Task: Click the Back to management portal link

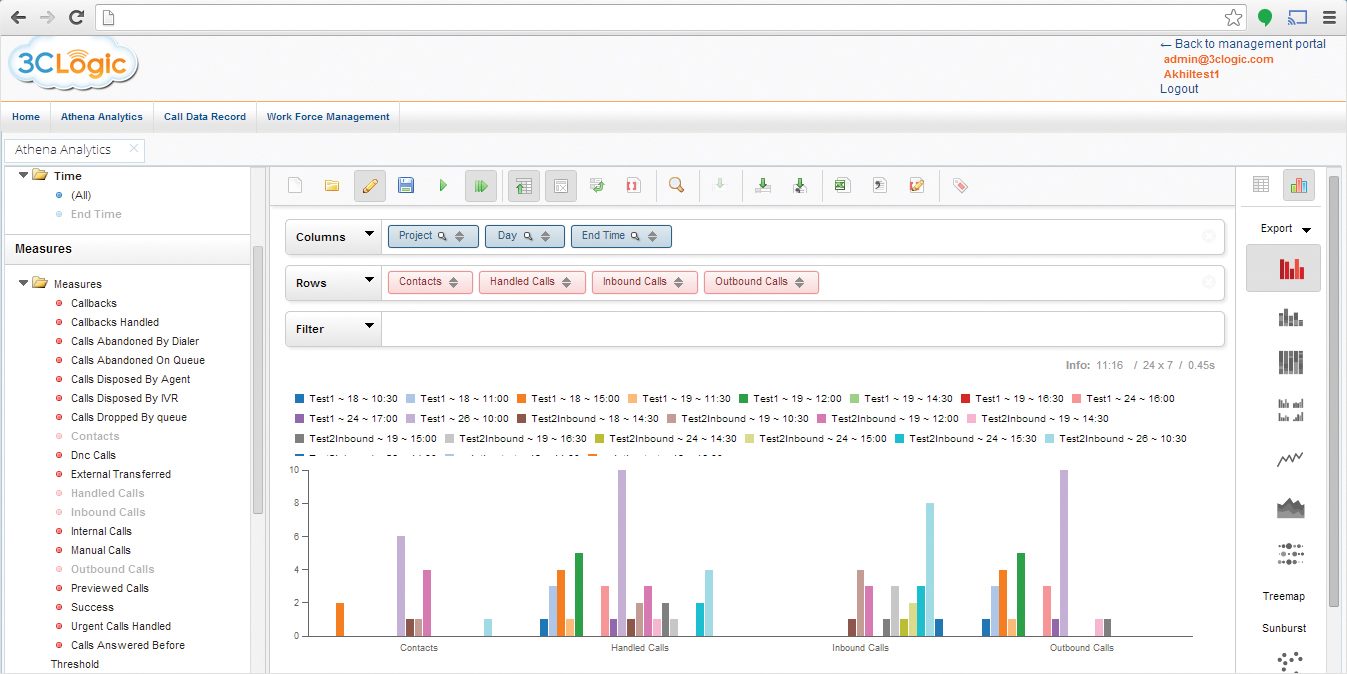Action: (x=1242, y=44)
